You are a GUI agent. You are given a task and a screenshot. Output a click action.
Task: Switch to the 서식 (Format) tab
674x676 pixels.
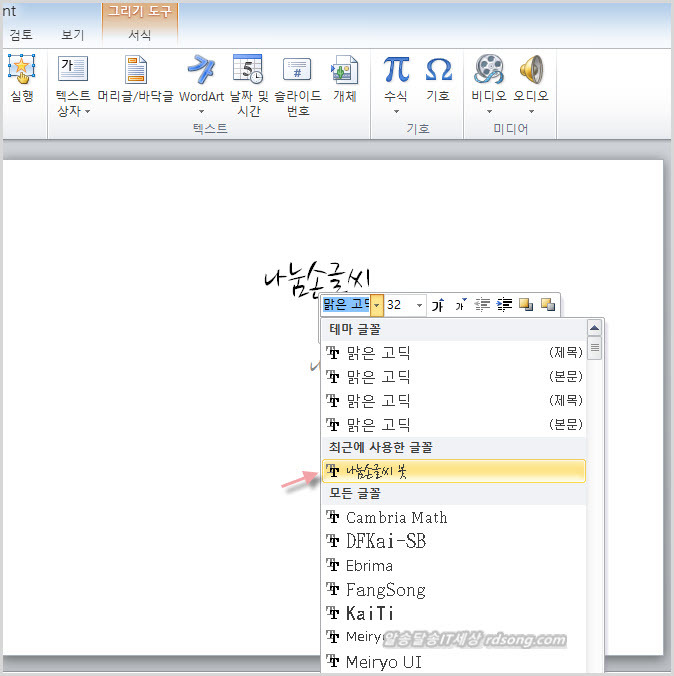[x=139, y=35]
